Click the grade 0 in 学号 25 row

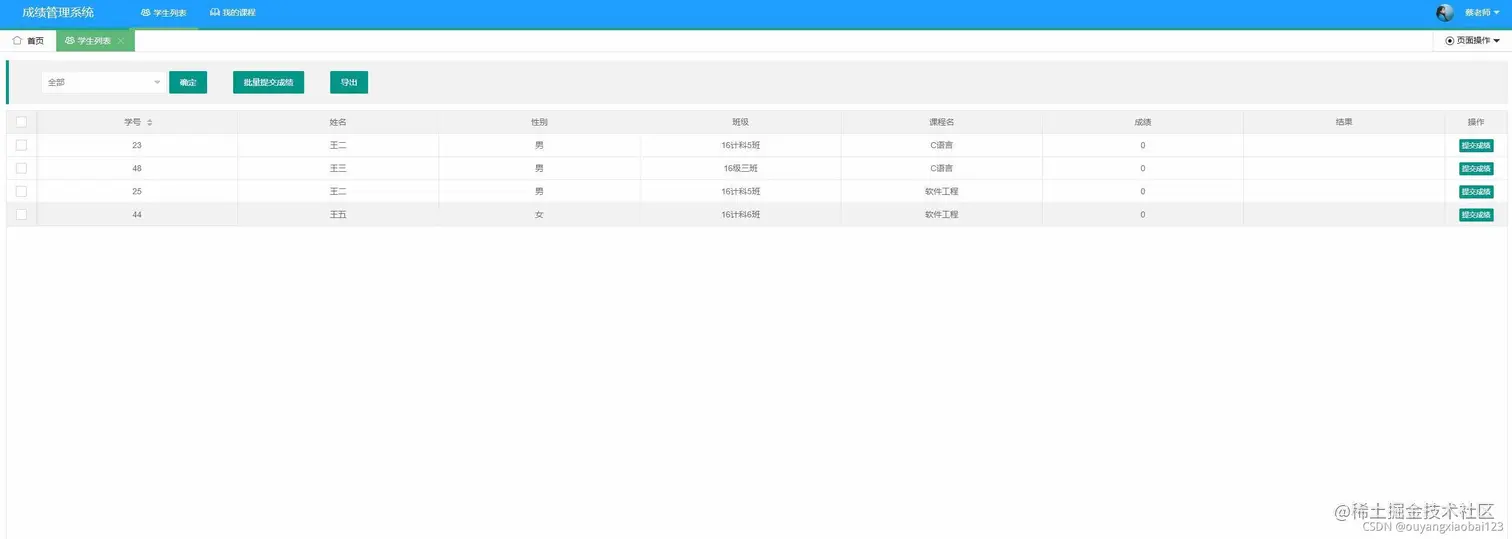pos(1142,191)
